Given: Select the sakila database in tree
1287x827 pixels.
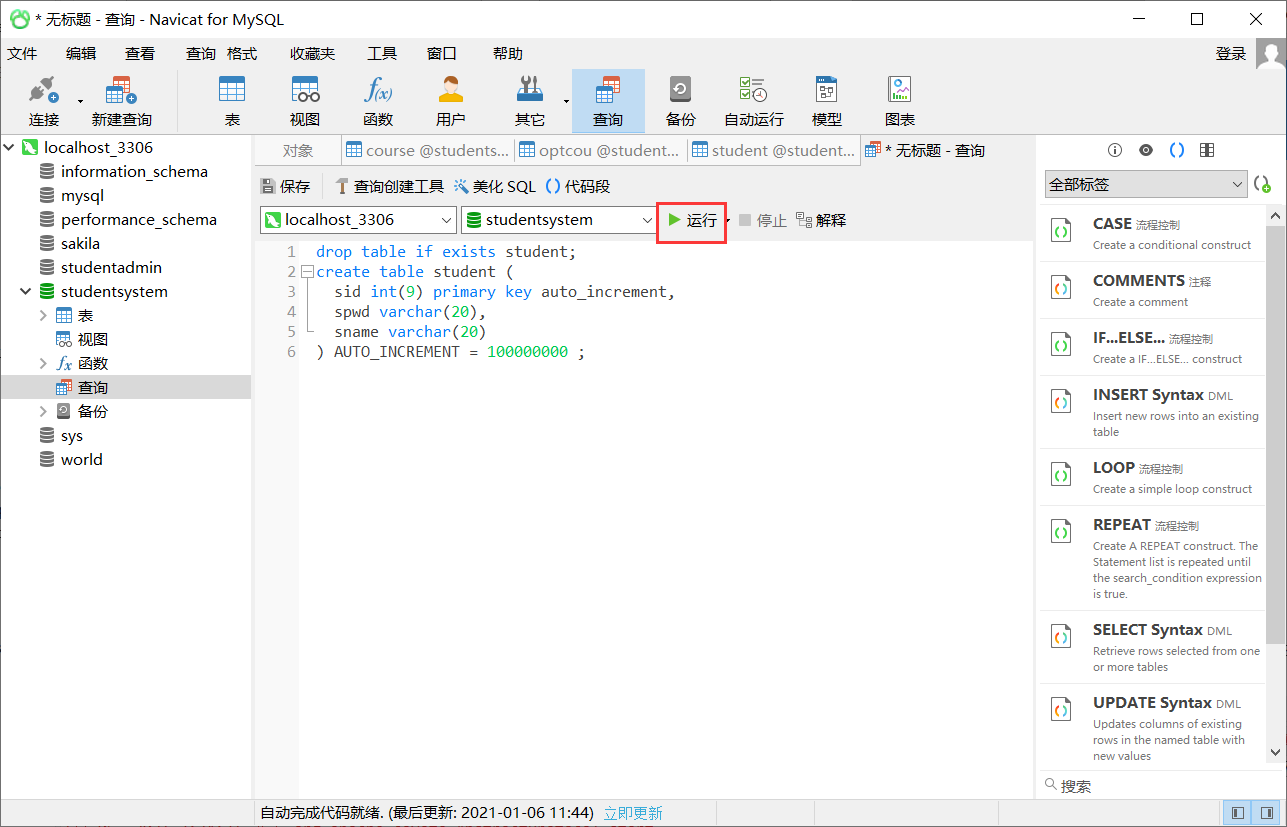Looking at the screenshot, I should [80, 244].
